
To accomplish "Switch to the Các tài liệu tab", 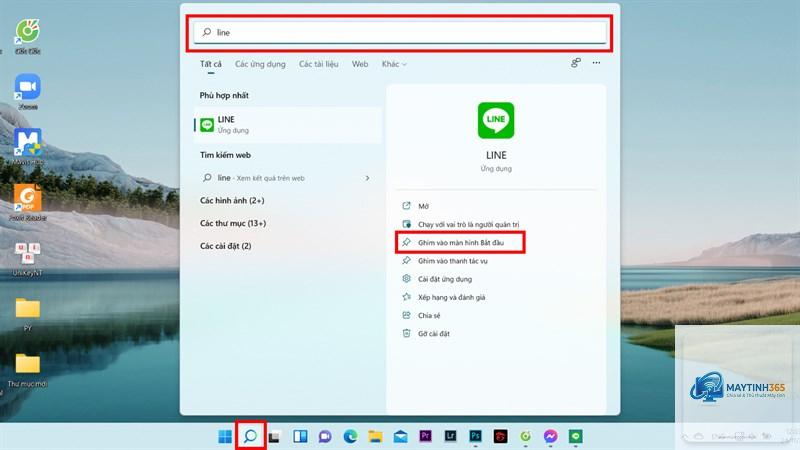I will point(318,64).
